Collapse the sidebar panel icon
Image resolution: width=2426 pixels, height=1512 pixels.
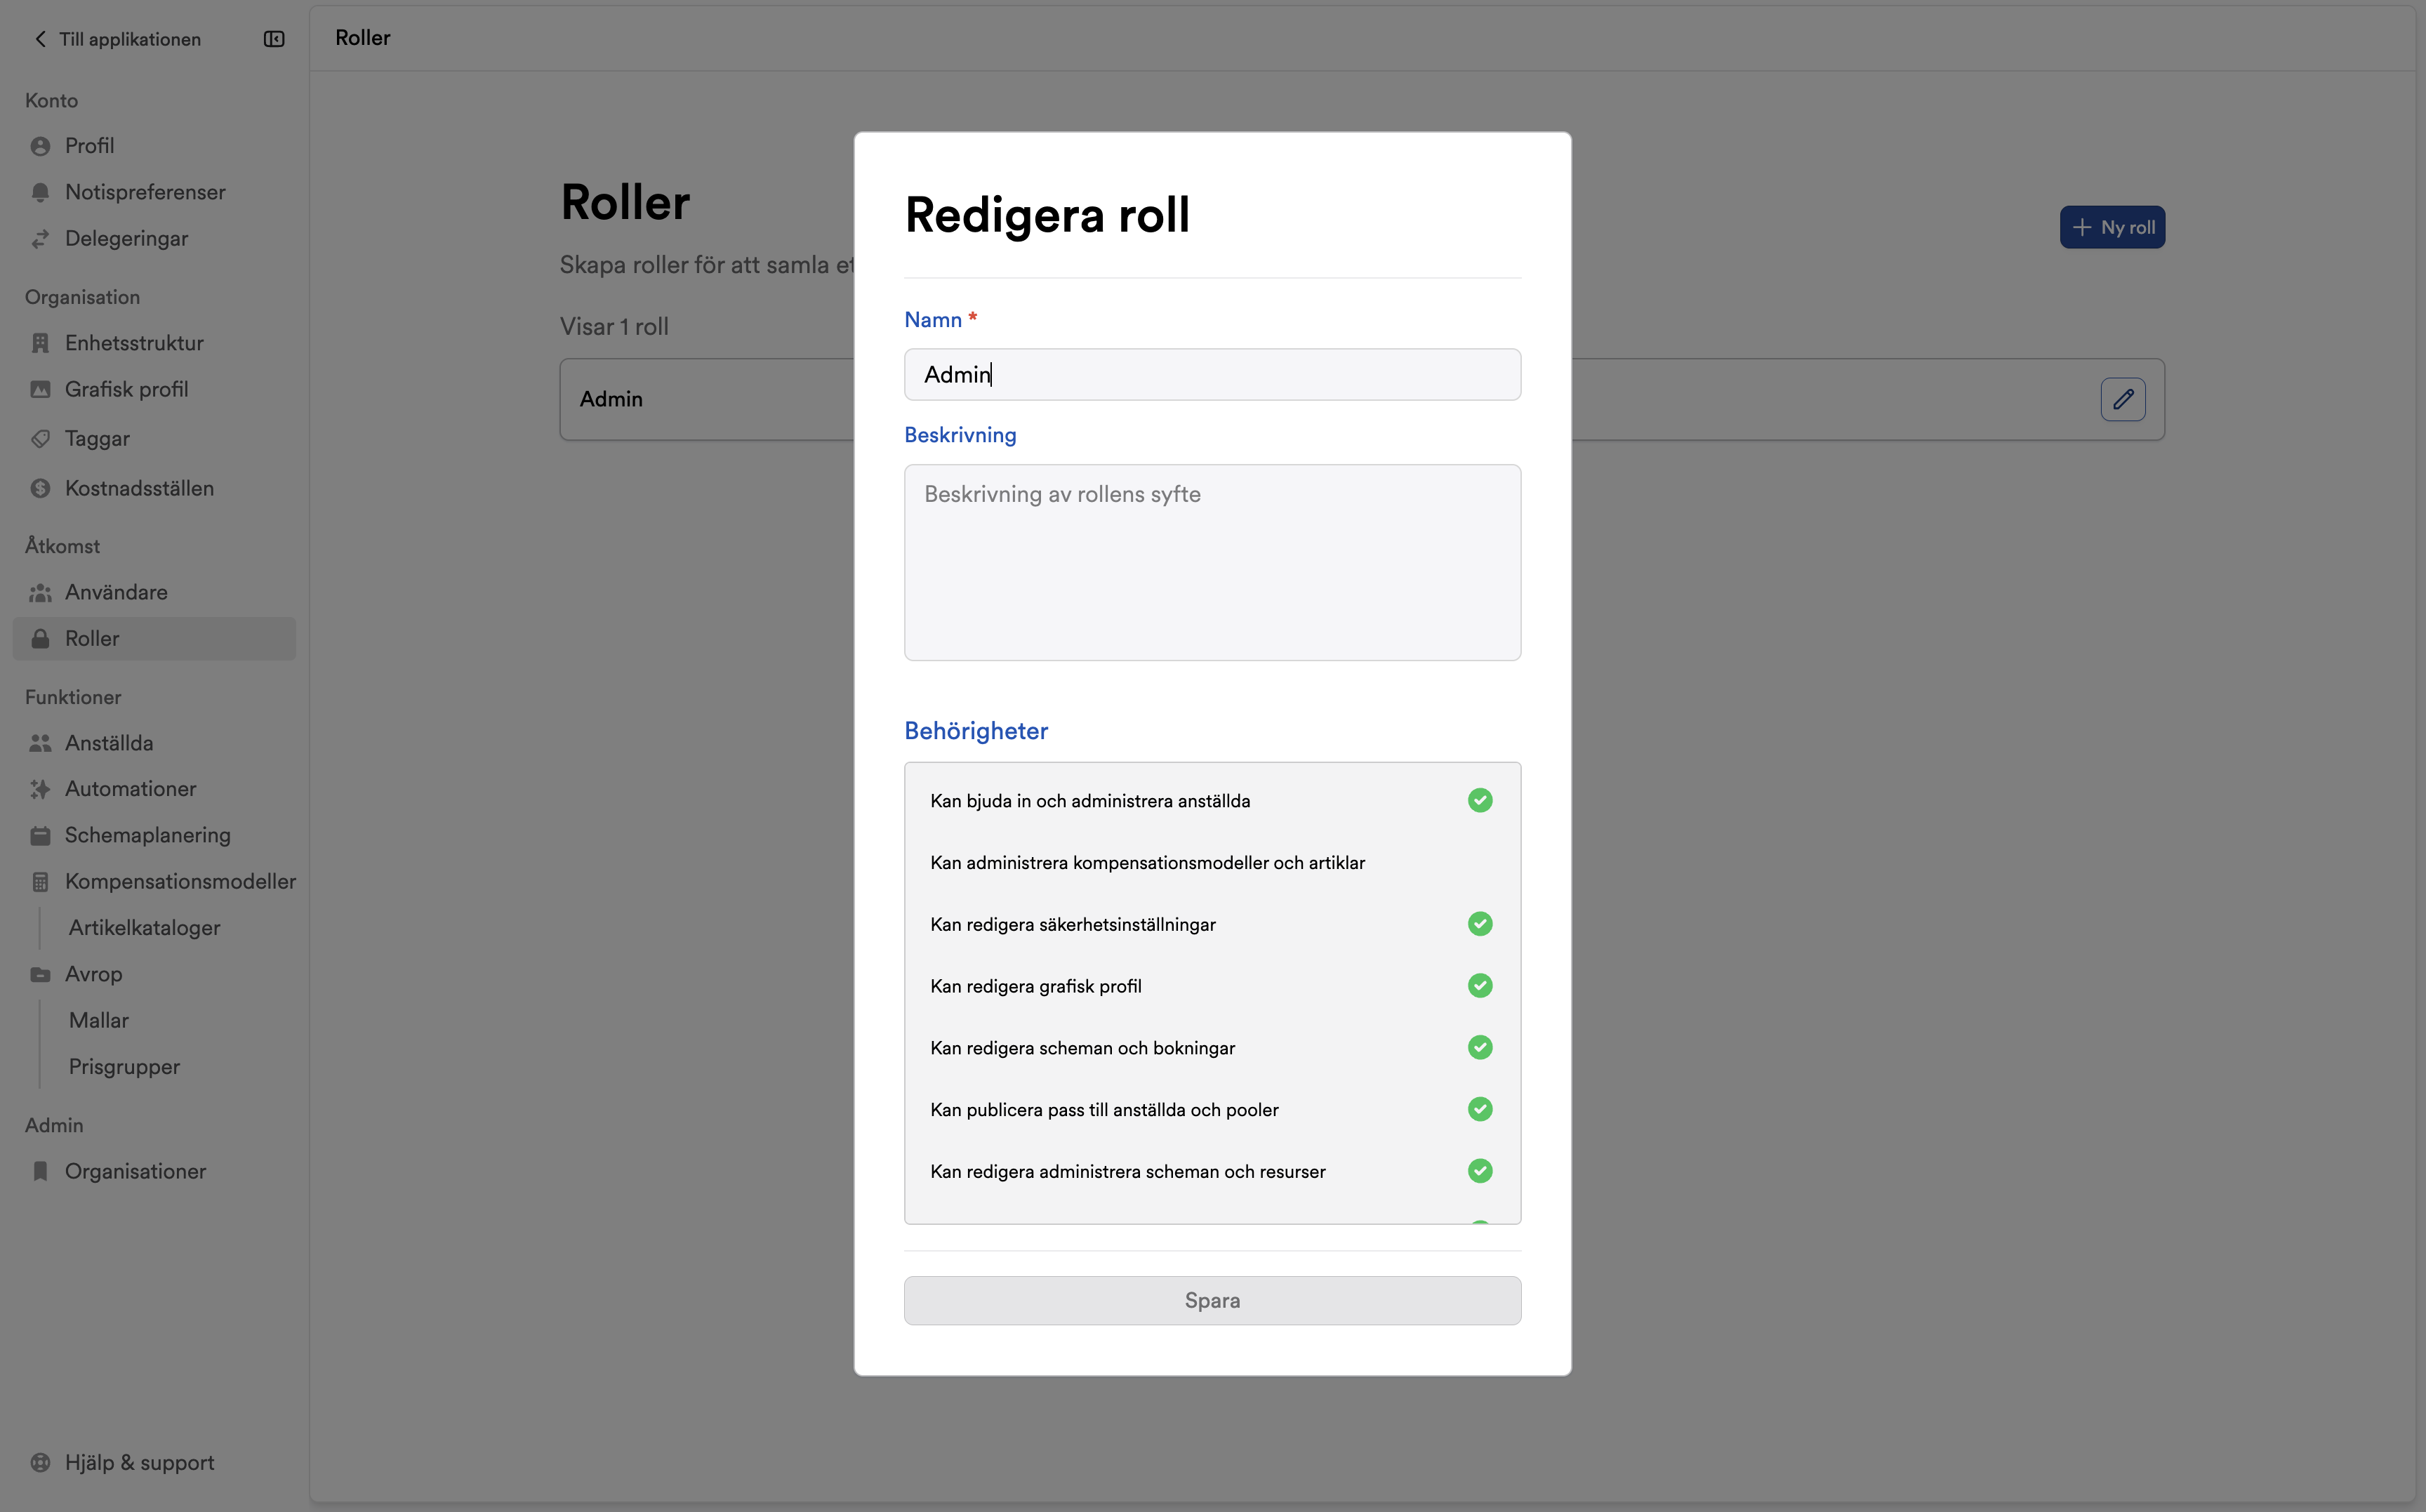pyautogui.click(x=274, y=39)
